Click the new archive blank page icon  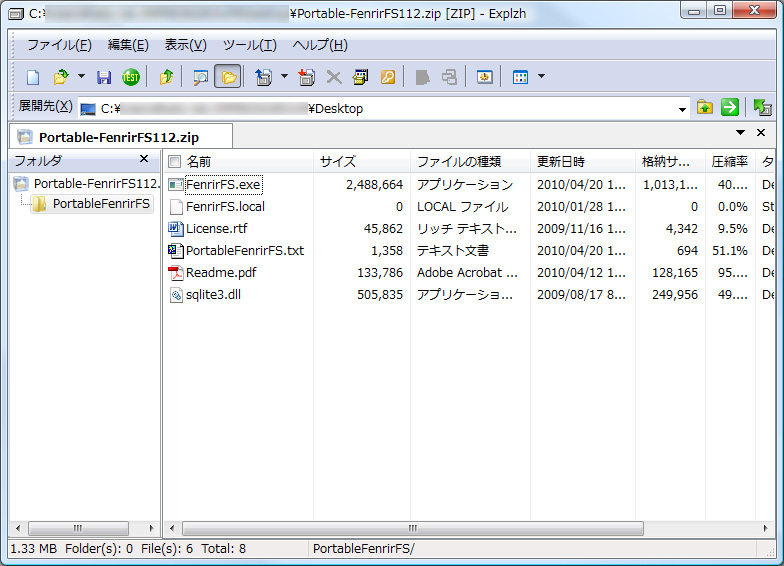[x=33, y=77]
